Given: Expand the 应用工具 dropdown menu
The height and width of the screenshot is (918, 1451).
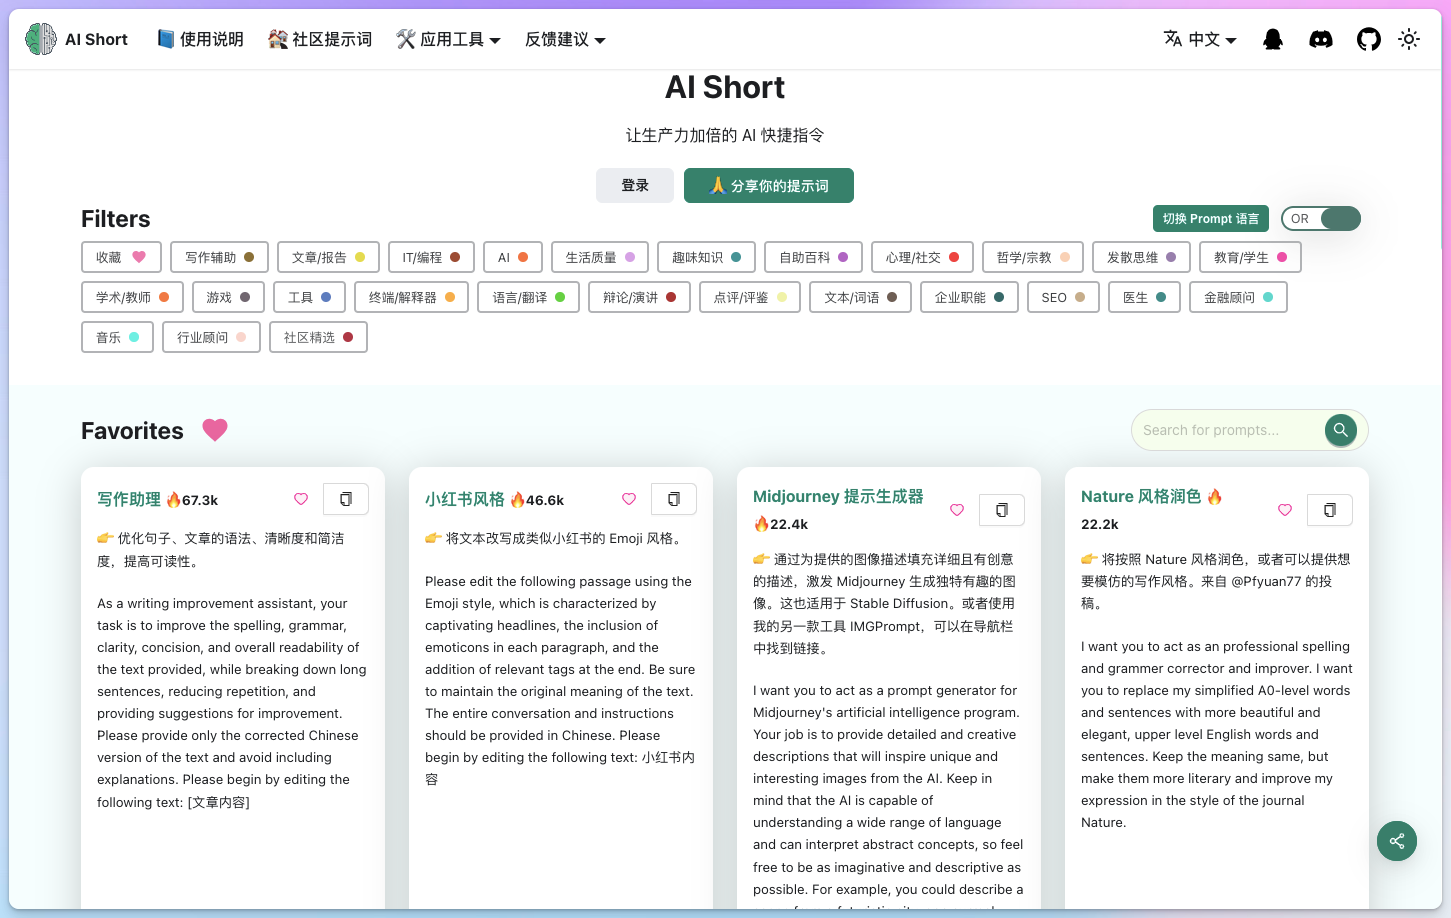Looking at the screenshot, I should (x=448, y=39).
